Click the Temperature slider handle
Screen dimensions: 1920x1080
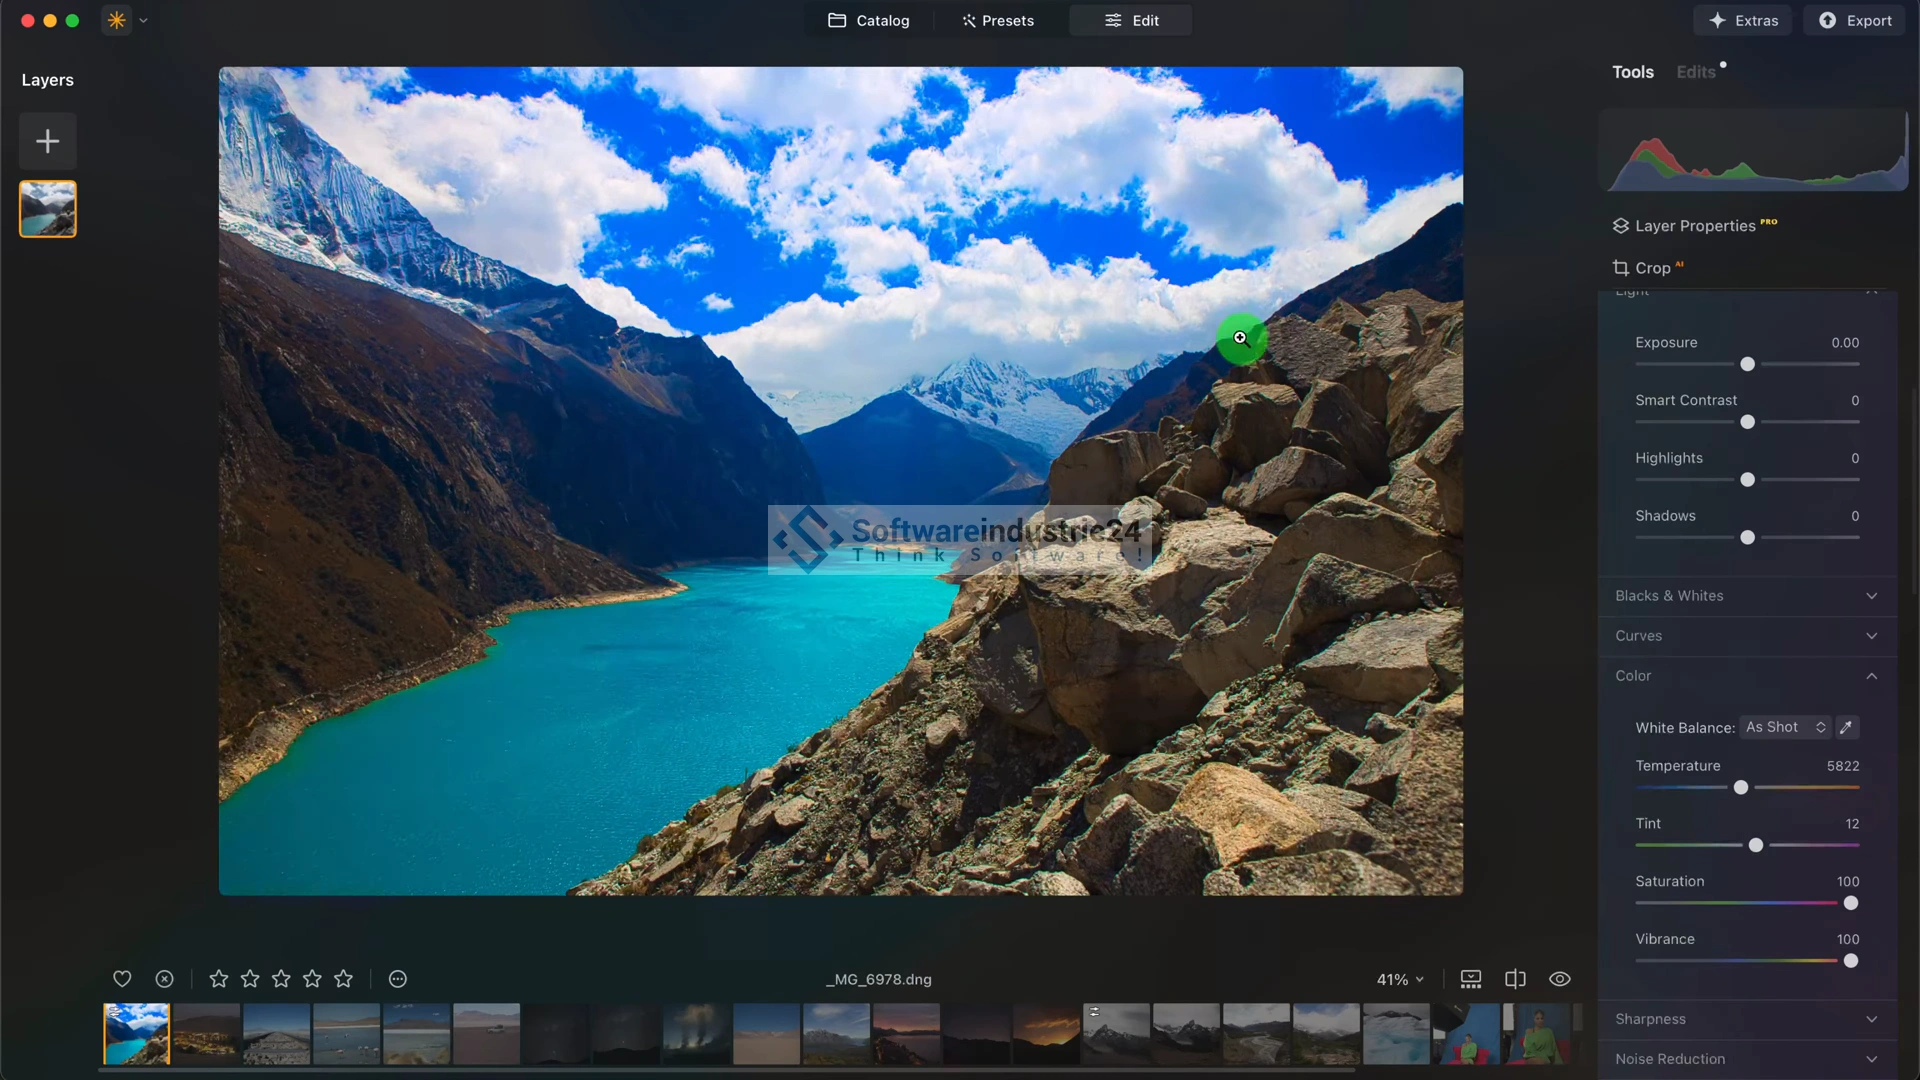[x=1741, y=788]
